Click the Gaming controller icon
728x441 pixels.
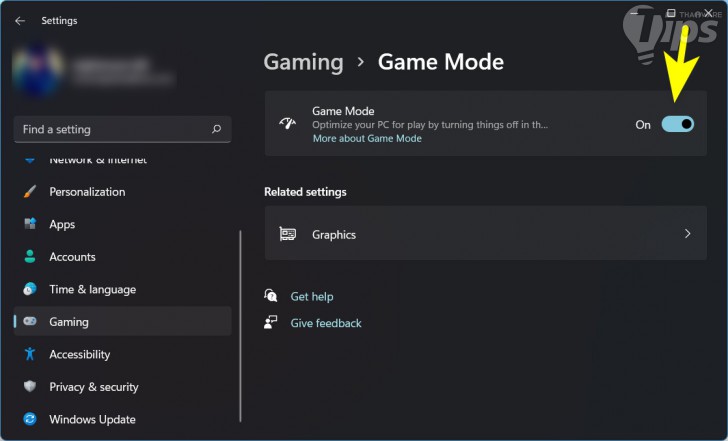[x=30, y=321]
